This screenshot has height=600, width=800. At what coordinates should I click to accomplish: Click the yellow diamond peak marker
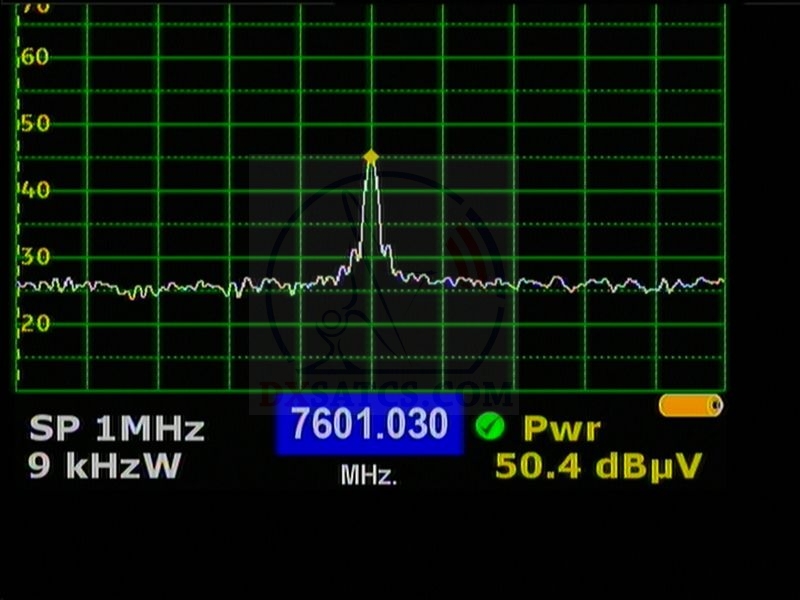[x=371, y=156]
